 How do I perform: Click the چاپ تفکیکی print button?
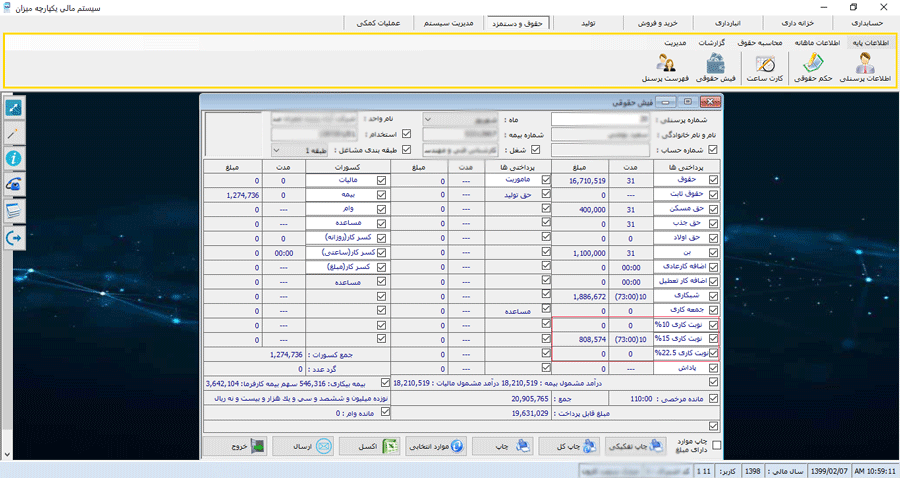pos(636,446)
